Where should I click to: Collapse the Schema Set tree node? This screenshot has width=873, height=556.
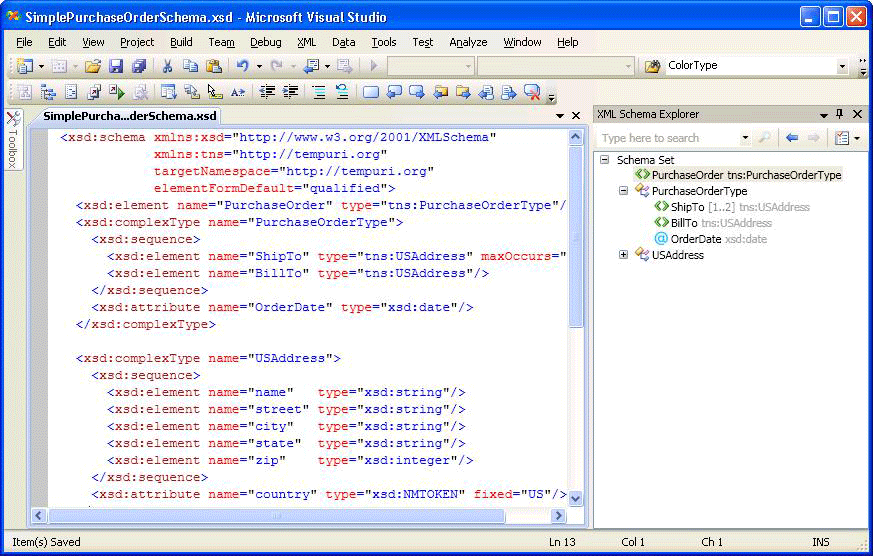[x=604, y=159]
